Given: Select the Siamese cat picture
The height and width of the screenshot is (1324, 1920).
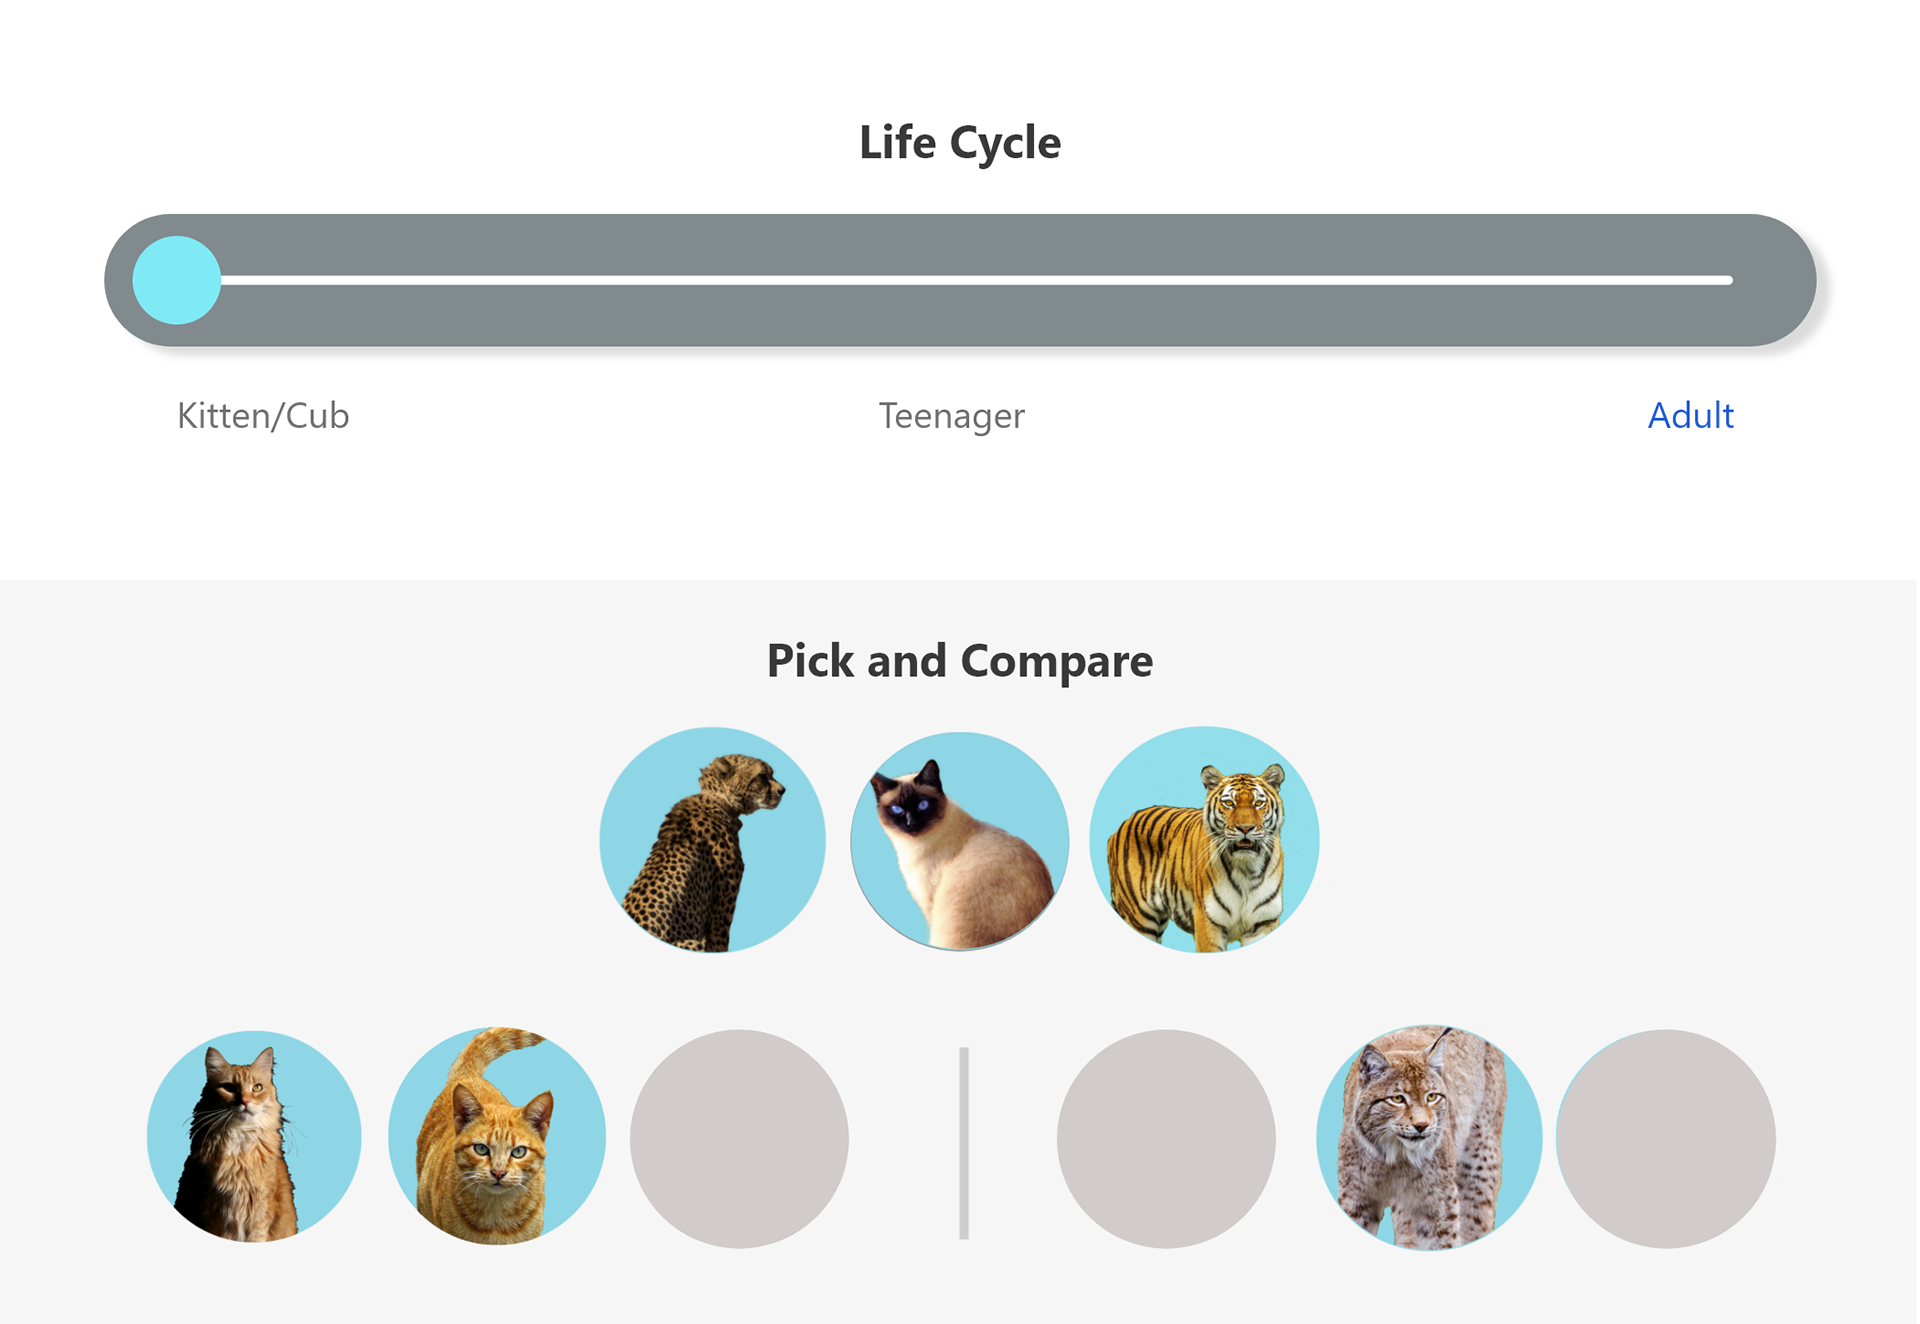Looking at the screenshot, I should [959, 841].
